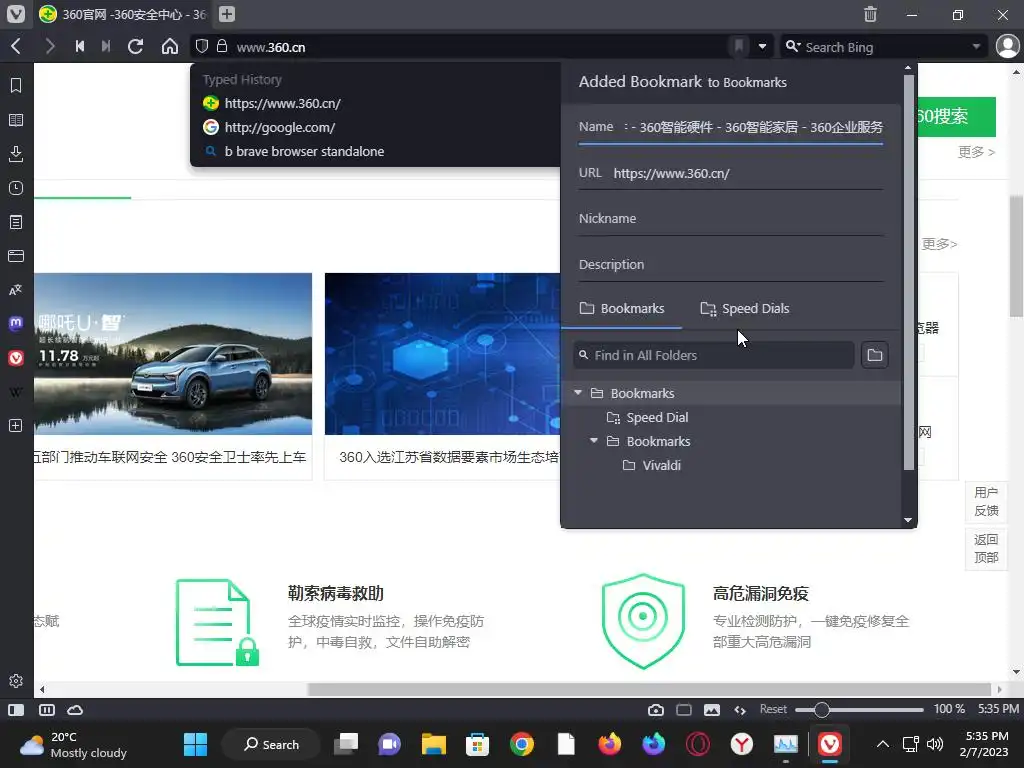Click the 返回顶部 back-to-top button
Screen dimensions: 1024x768
coord(985,549)
